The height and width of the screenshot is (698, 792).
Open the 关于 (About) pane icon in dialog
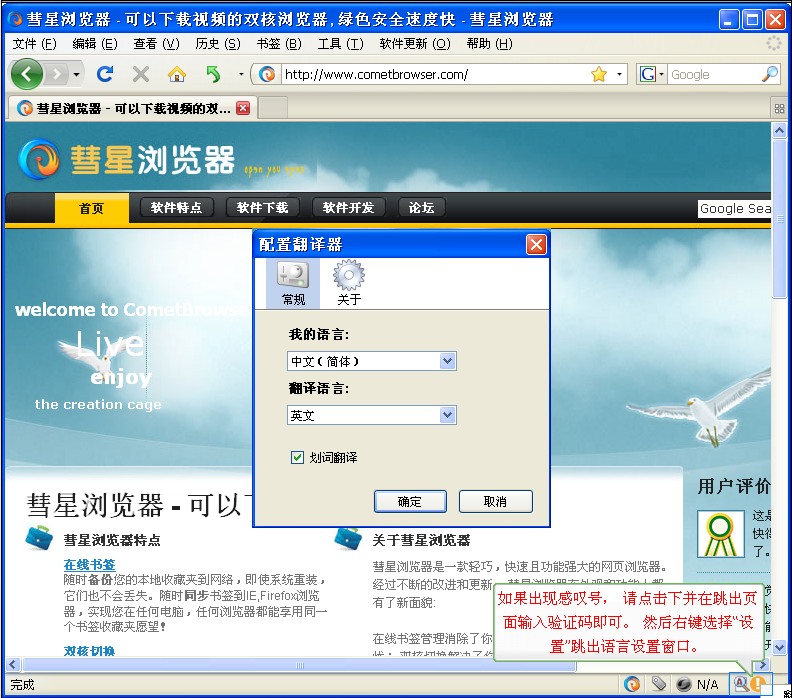point(349,282)
